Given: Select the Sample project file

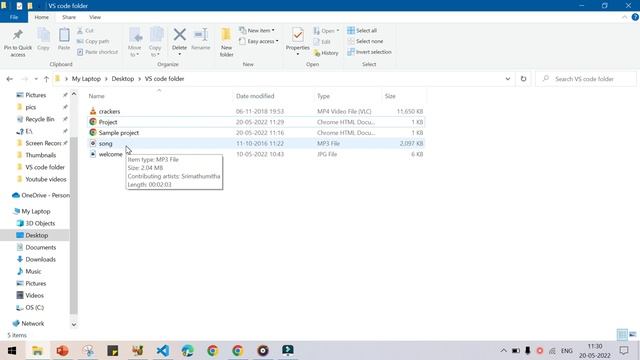Looking at the screenshot, I should pos(256,133).
